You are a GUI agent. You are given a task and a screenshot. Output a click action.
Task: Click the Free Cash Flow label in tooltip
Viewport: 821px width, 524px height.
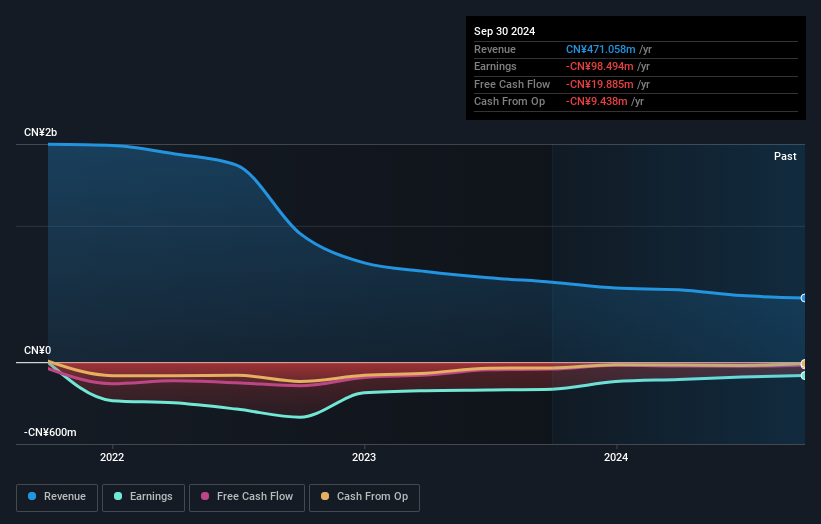[512, 84]
